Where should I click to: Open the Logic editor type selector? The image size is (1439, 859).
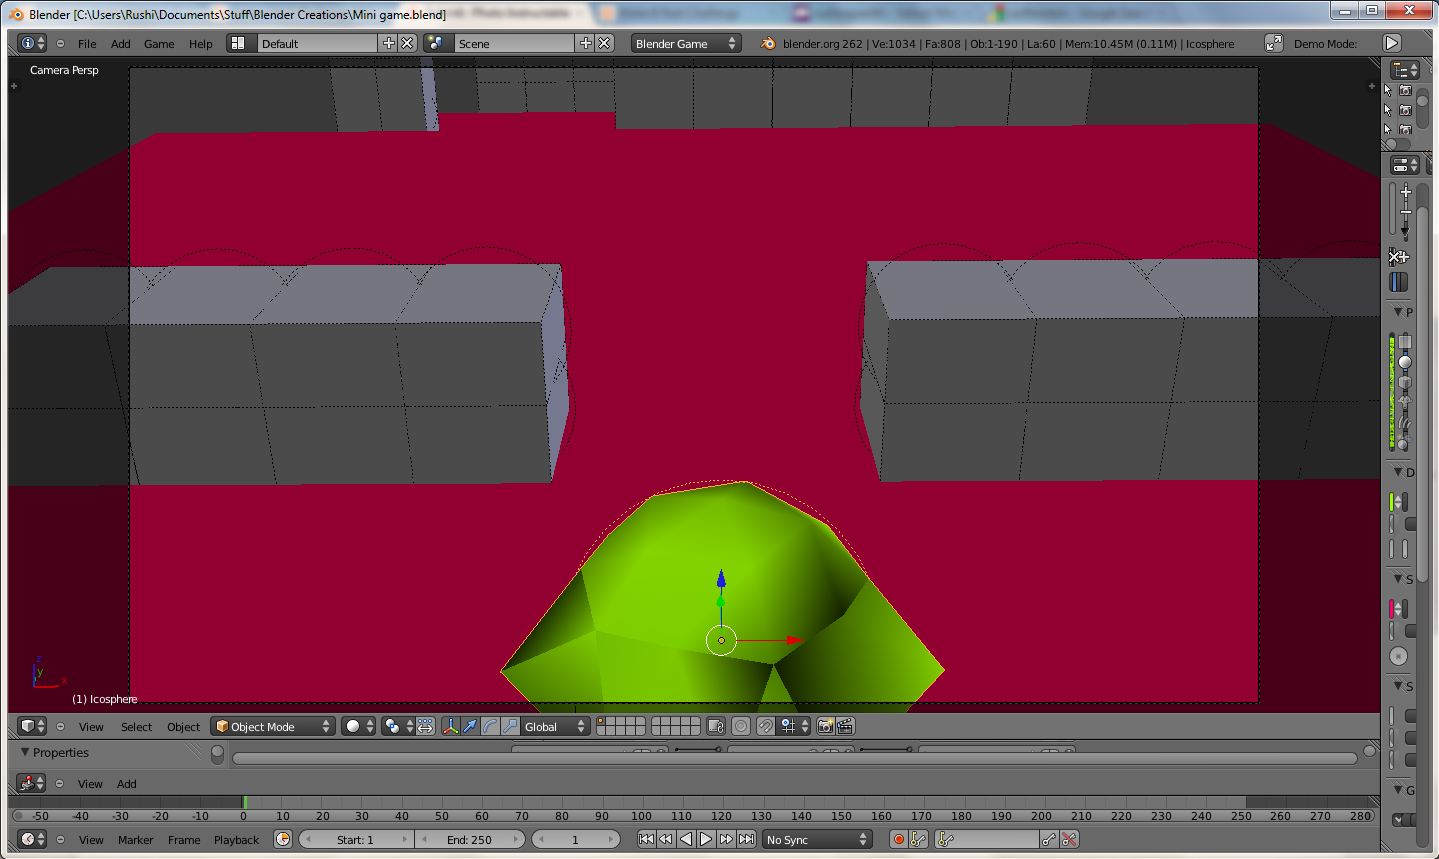(x=32, y=783)
